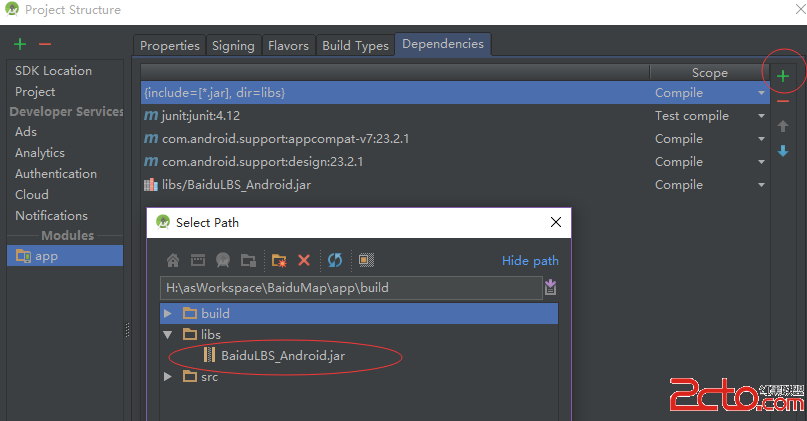Screen dimensions: 807x421
Task: Delete the selected item with the red X
Action: (304, 260)
